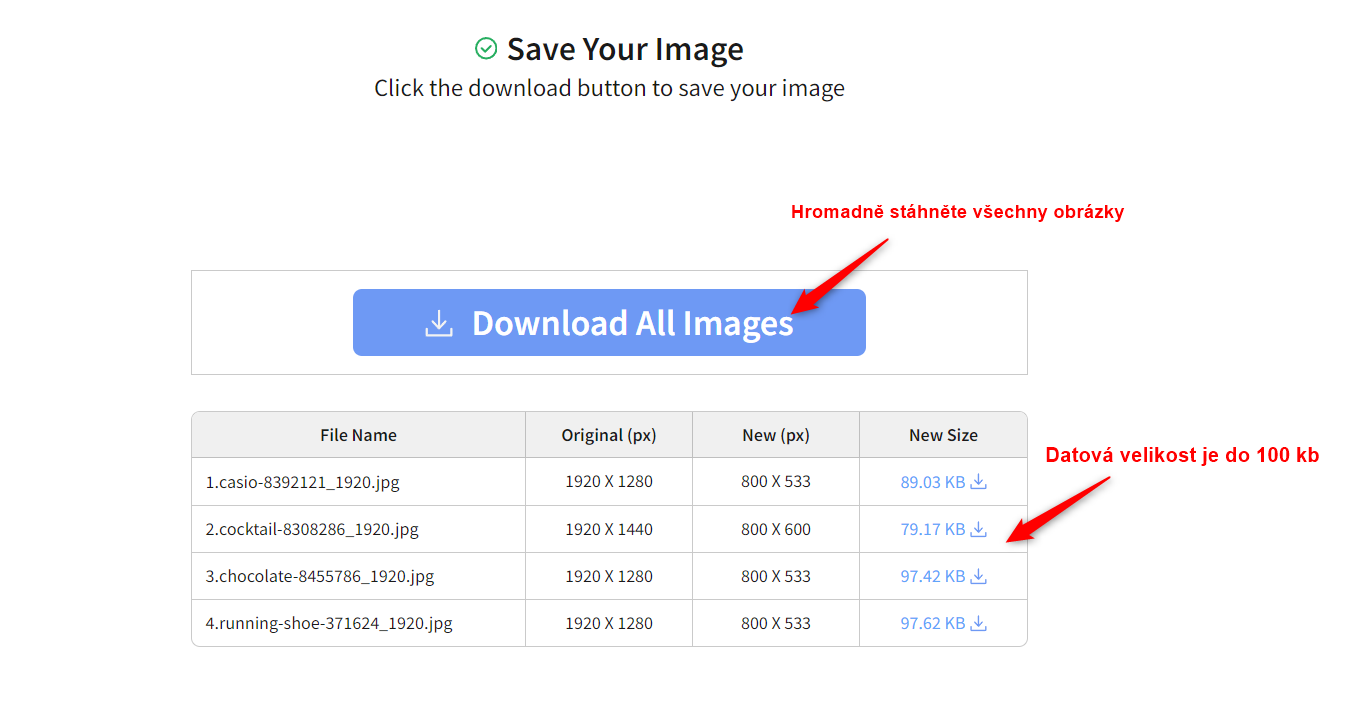Screen dimensions: 1350x710
Task: Click the download icon beside 97.42 KB
Action: click(x=979, y=576)
